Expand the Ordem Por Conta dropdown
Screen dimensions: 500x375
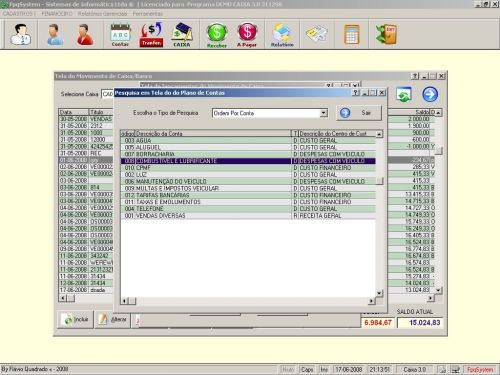(x=323, y=113)
